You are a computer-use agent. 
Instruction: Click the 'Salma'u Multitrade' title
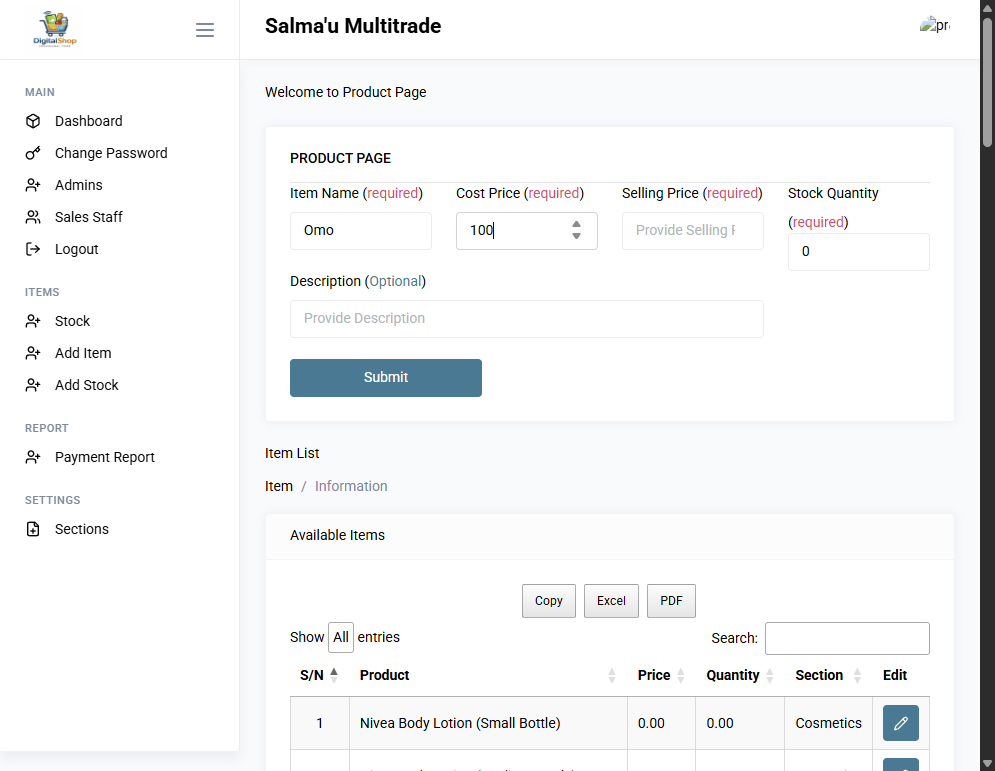[x=353, y=26]
